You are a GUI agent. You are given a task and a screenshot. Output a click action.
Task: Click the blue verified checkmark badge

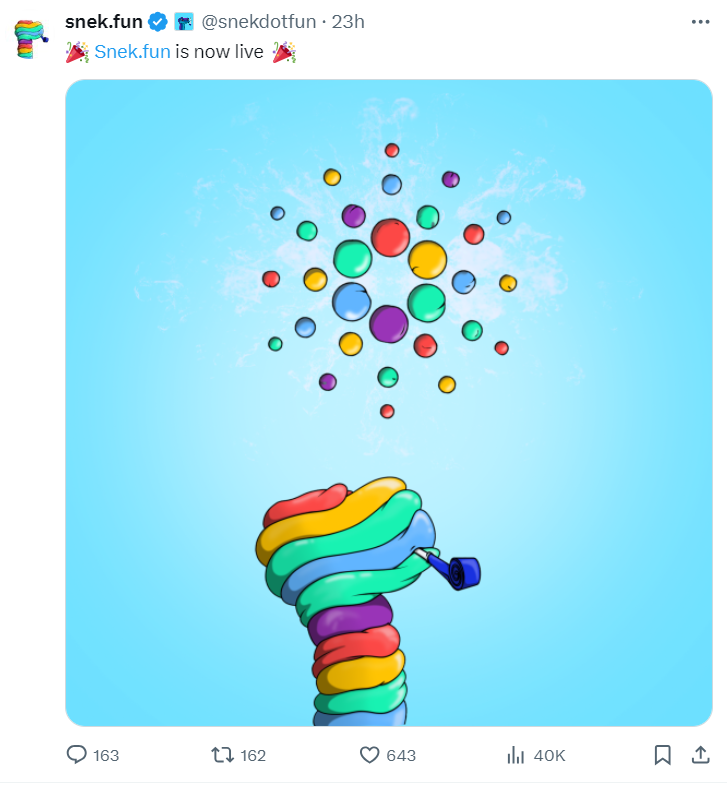[158, 22]
